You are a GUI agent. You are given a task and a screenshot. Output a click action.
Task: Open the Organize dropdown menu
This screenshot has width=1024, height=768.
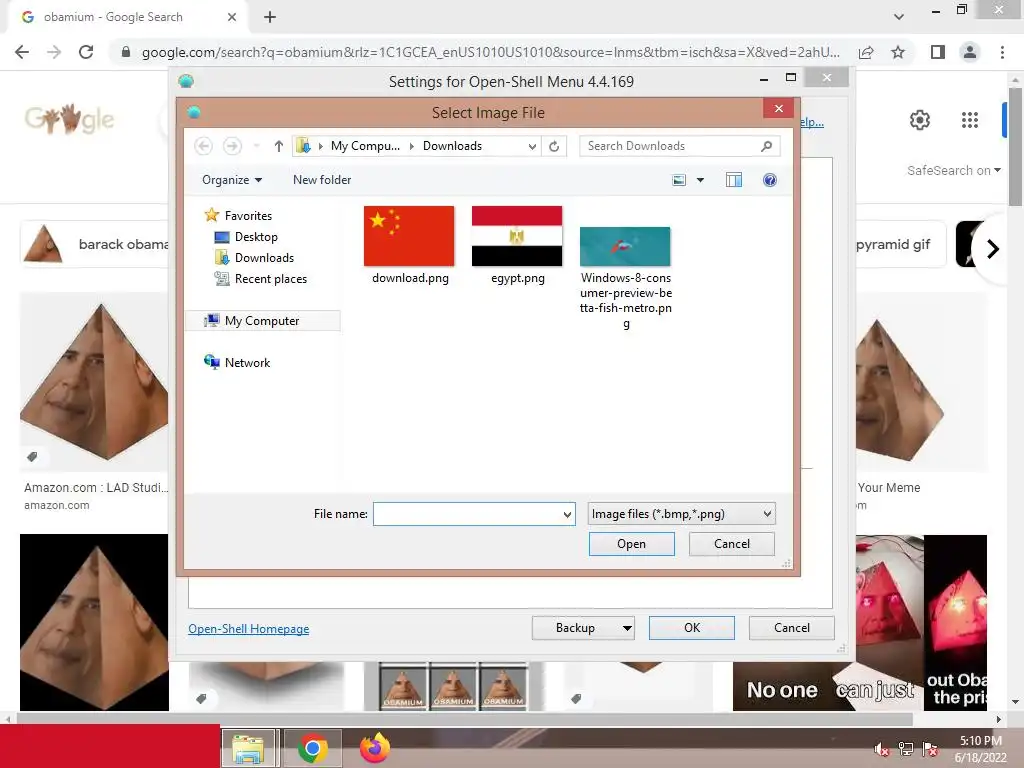(x=232, y=180)
